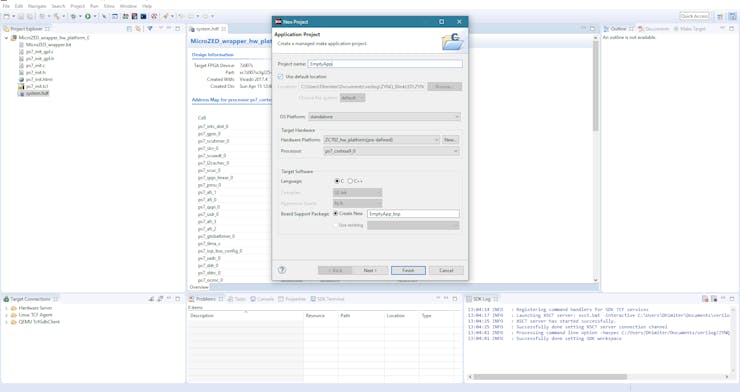Click the system.hdf editor vertical scrollbar
Screen dimensions: 740x392
click(596, 85)
